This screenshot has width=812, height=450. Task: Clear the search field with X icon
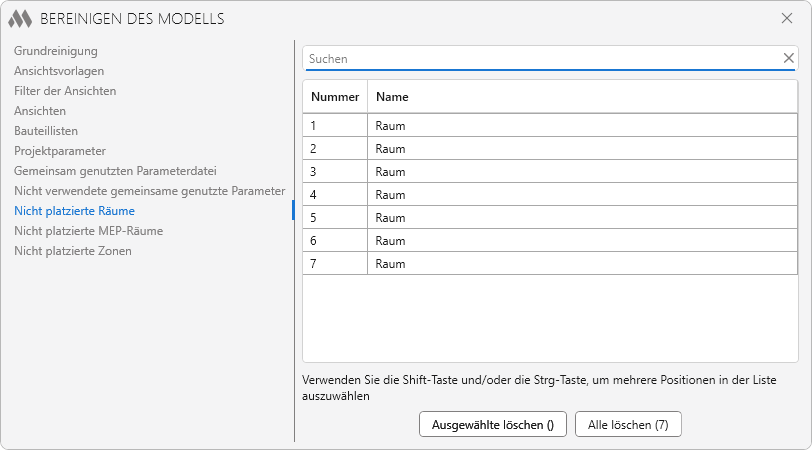788,58
